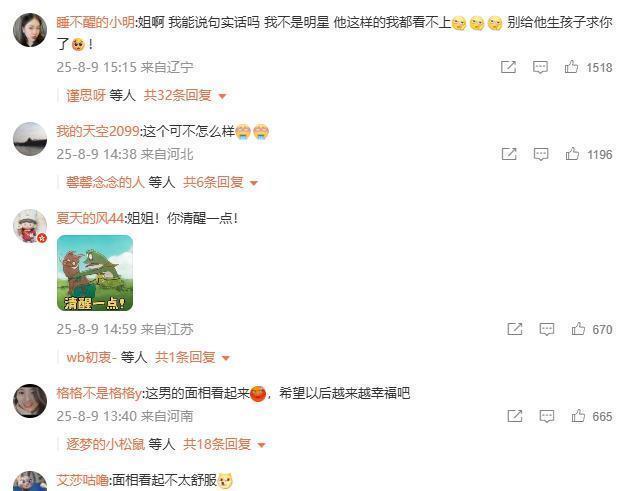Visit 艾莎咕噜 username link

click(82, 480)
